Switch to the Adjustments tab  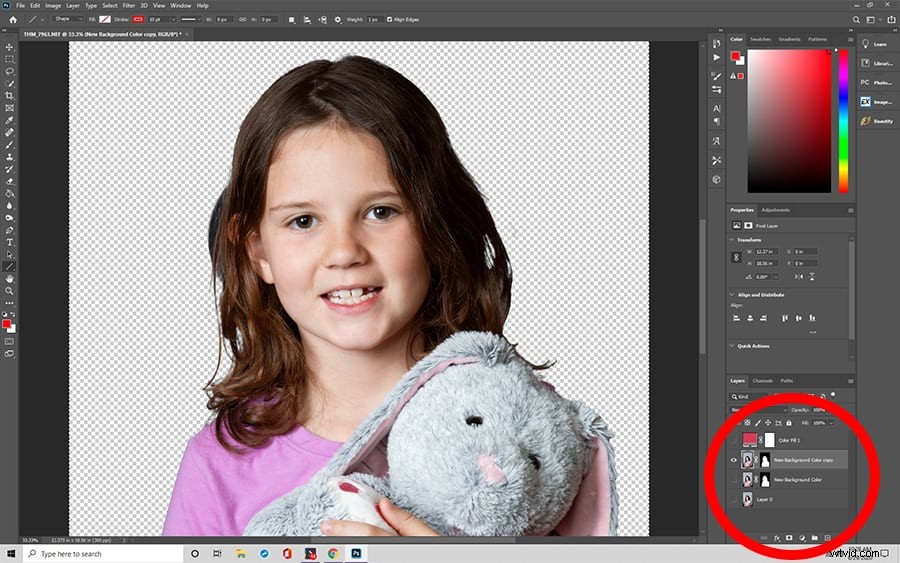pyautogui.click(x=775, y=210)
